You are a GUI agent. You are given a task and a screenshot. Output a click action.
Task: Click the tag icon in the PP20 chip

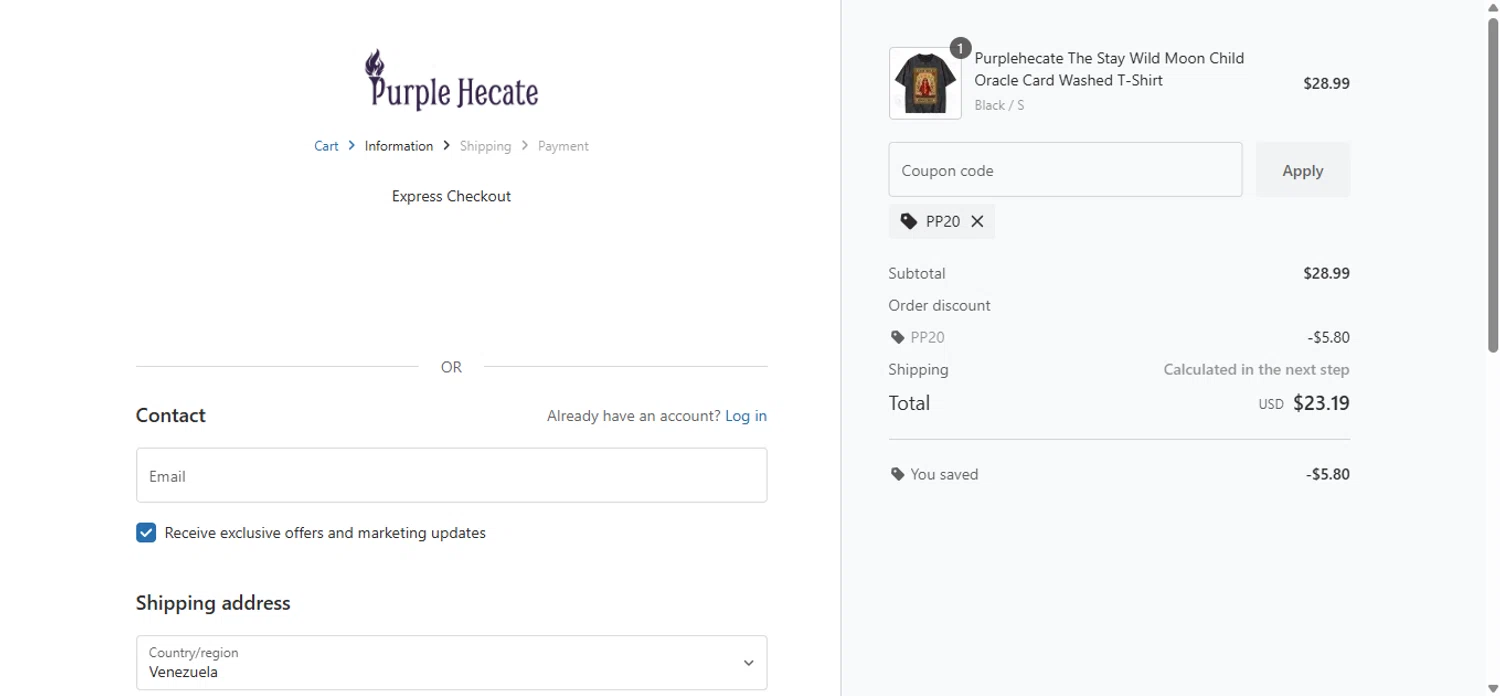coord(908,222)
